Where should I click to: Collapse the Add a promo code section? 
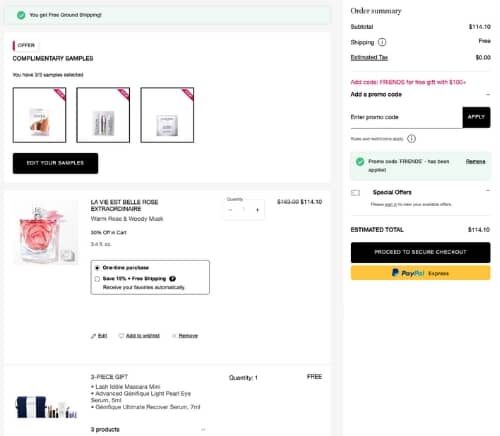pyautogui.click(x=488, y=94)
